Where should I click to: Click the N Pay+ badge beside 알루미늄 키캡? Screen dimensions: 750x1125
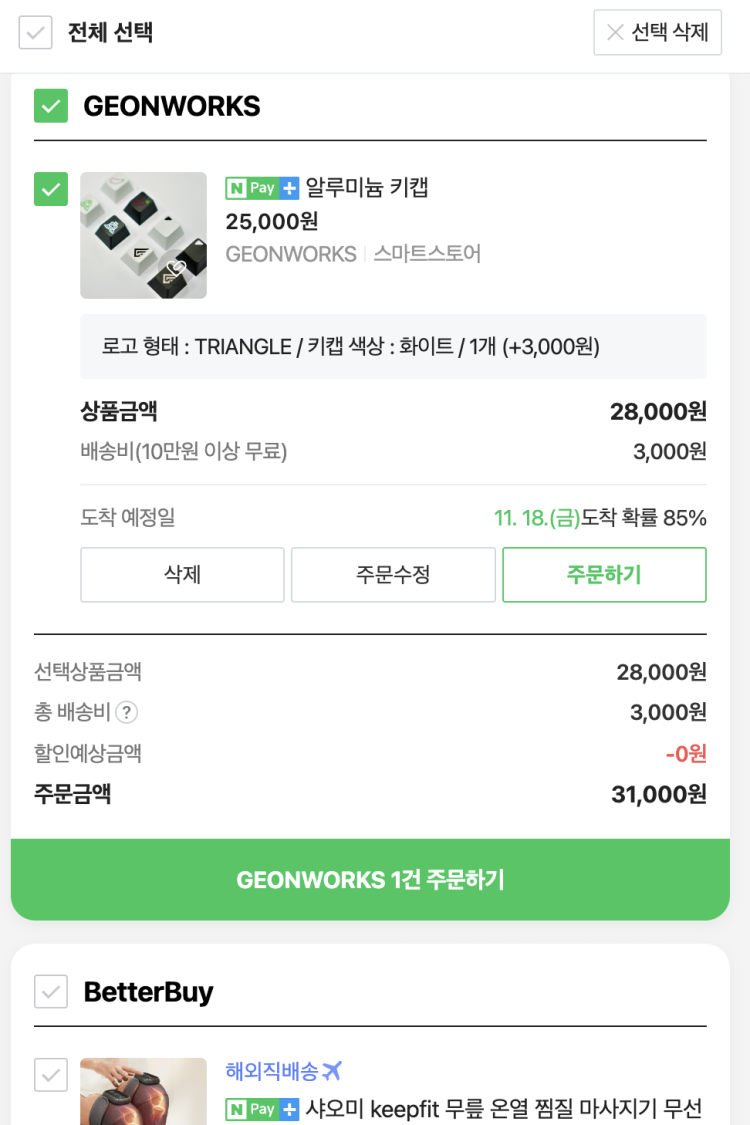click(262, 188)
